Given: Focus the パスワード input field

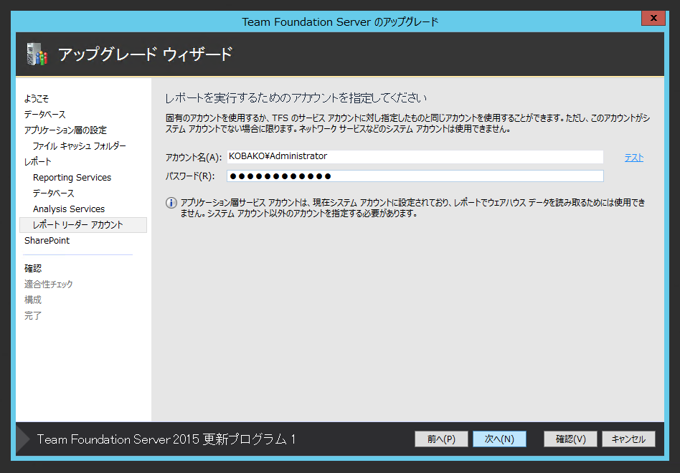Looking at the screenshot, I should coord(415,176).
